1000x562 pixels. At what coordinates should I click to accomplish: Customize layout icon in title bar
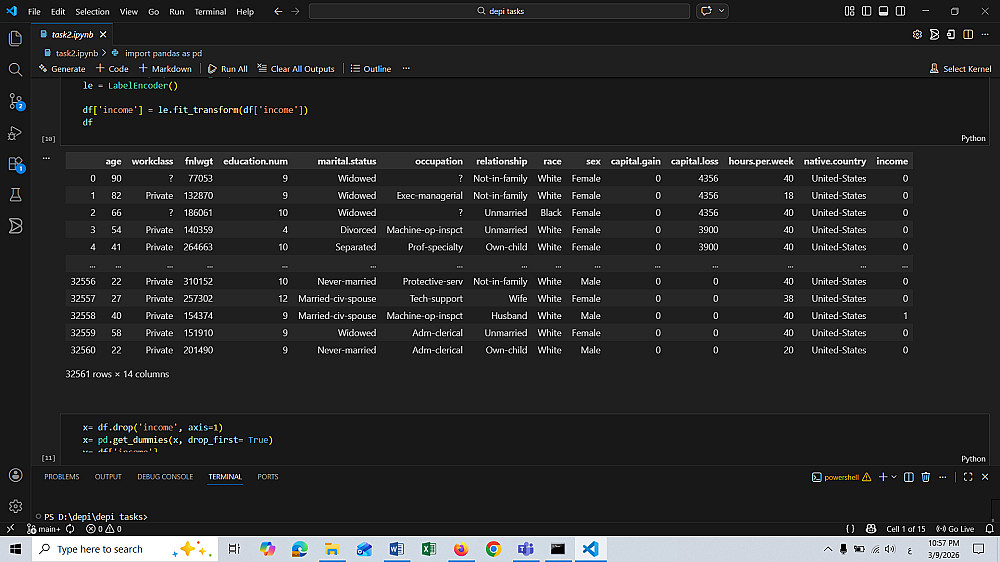(849, 11)
